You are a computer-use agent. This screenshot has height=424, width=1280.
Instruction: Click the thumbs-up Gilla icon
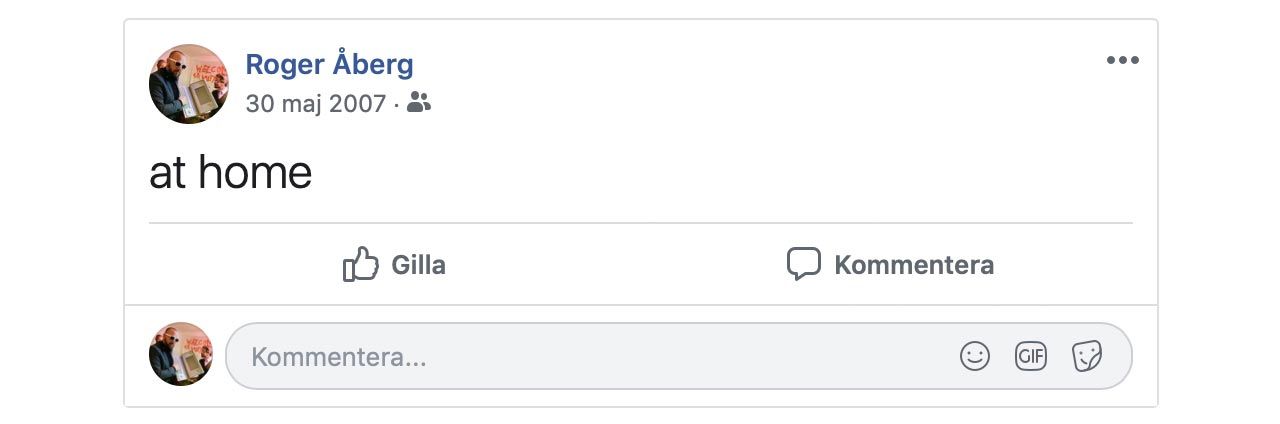[x=360, y=265]
